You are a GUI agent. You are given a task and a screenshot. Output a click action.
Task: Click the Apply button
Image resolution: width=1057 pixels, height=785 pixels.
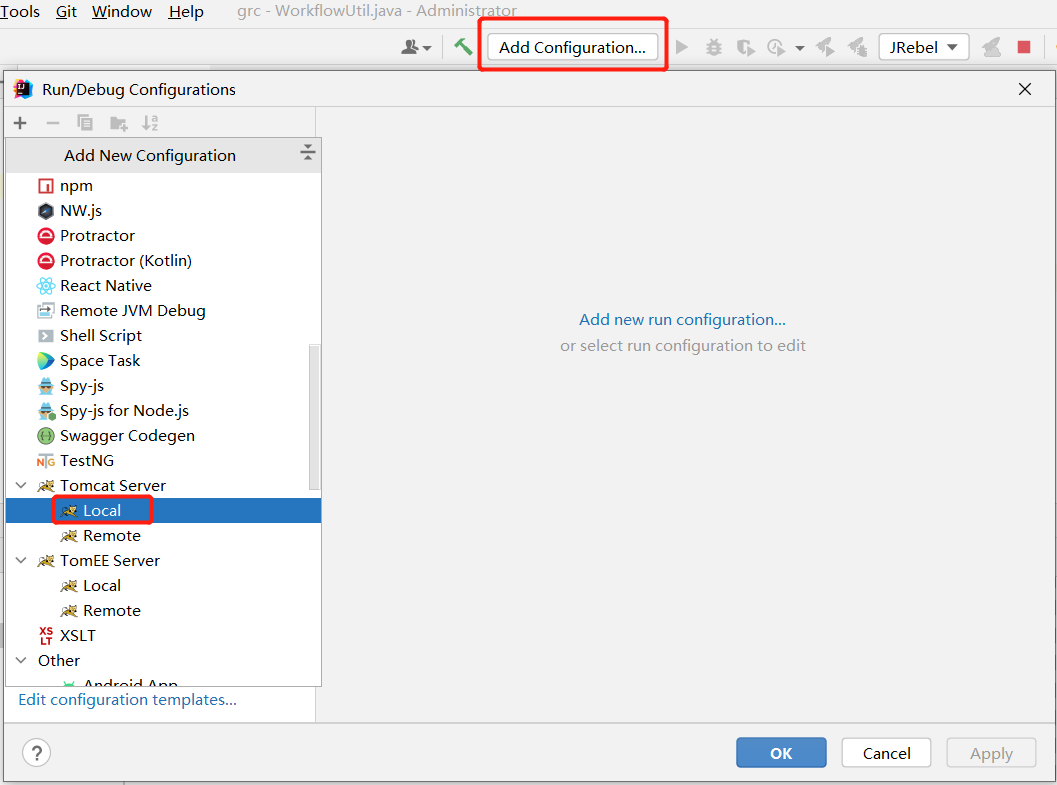click(x=991, y=753)
